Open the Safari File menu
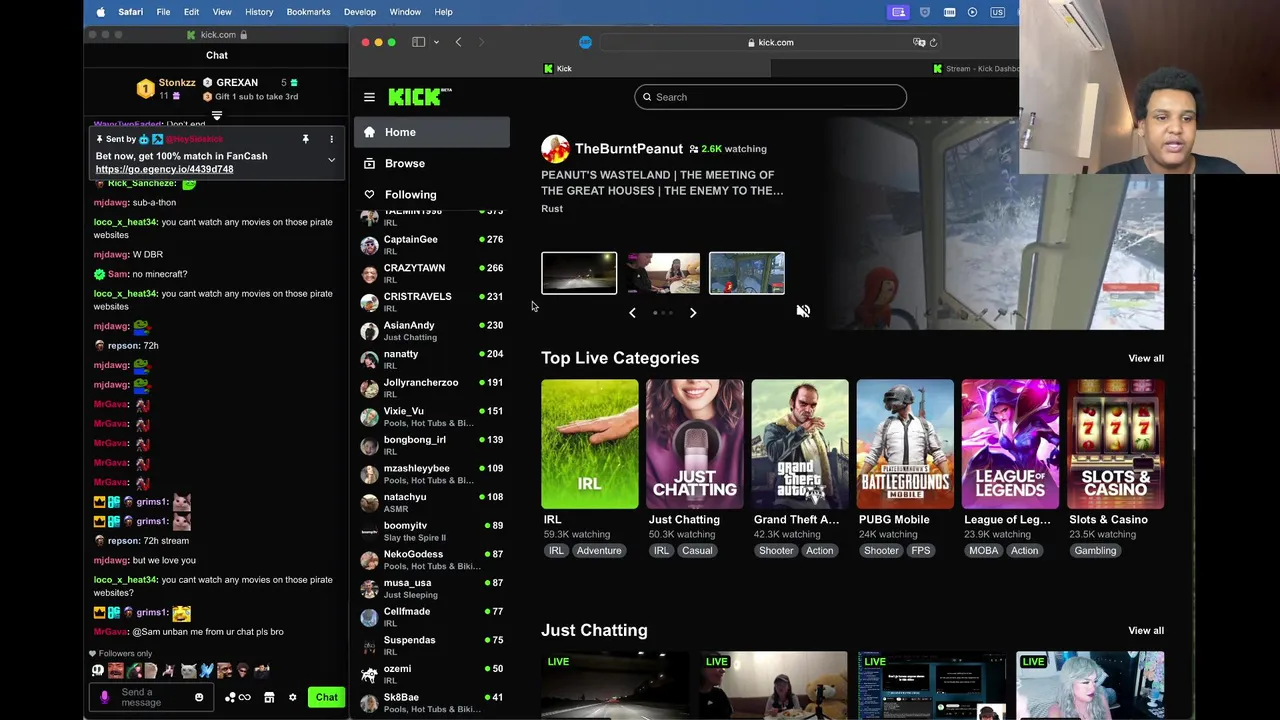 (x=163, y=12)
